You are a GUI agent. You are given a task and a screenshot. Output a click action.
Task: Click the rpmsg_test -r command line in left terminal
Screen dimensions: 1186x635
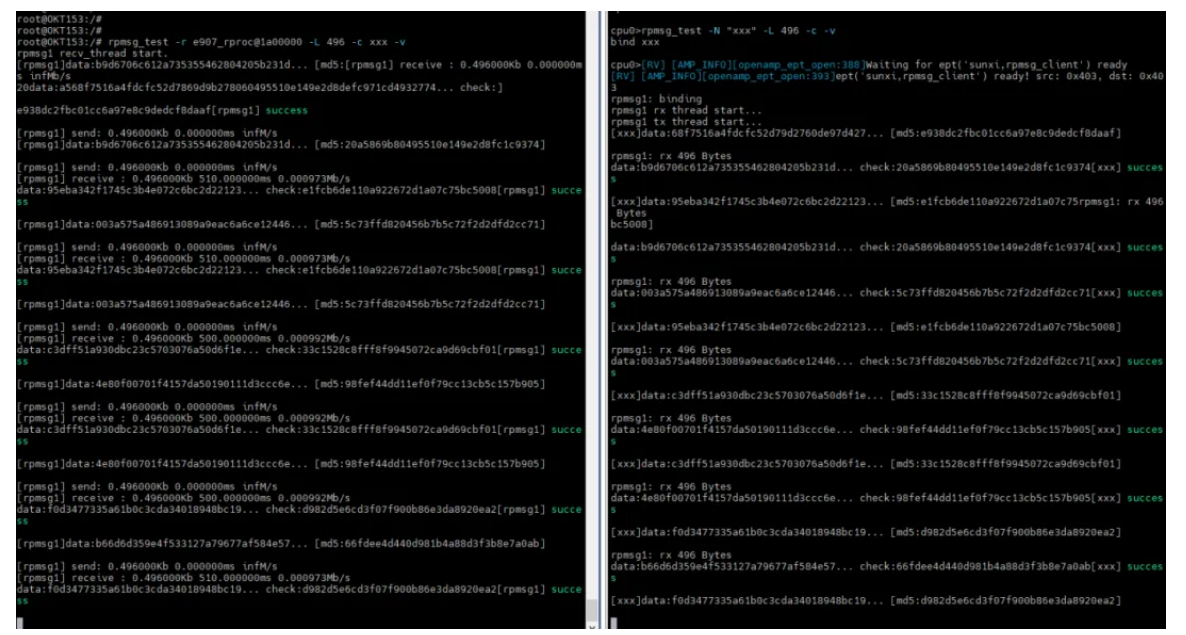tap(212, 41)
